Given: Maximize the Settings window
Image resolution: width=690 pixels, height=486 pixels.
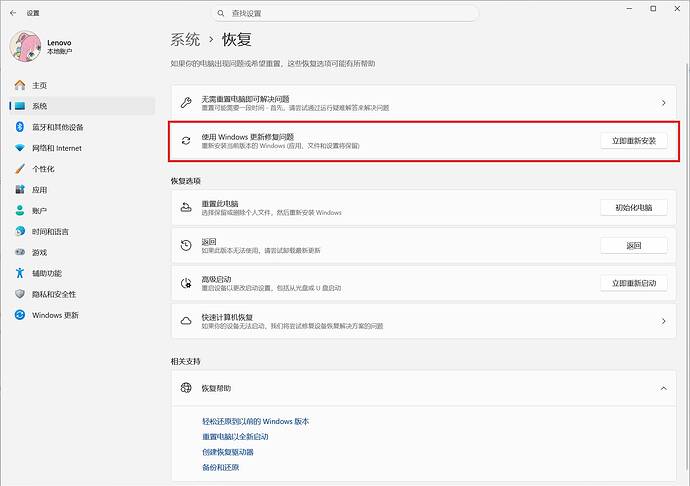Looking at the screenshot, I should (x=653, y=9).
